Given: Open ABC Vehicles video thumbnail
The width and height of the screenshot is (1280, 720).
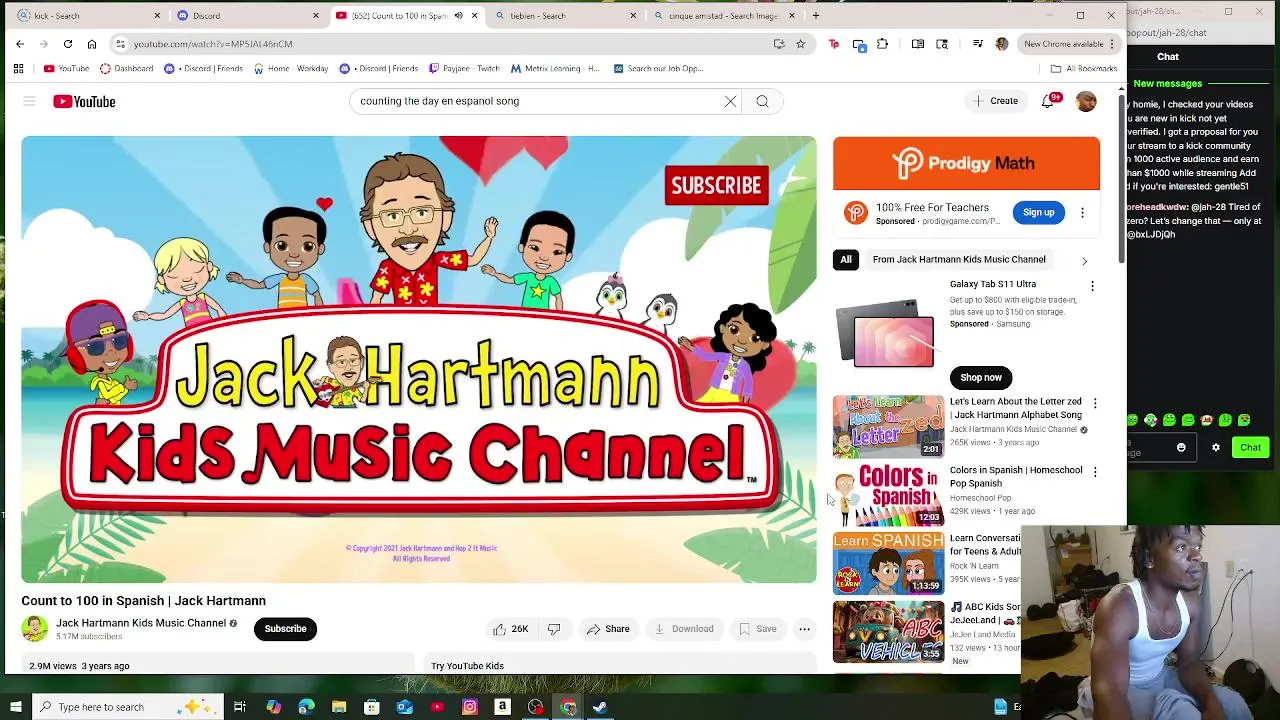Looking at the screenshot, I should [888, 631].
